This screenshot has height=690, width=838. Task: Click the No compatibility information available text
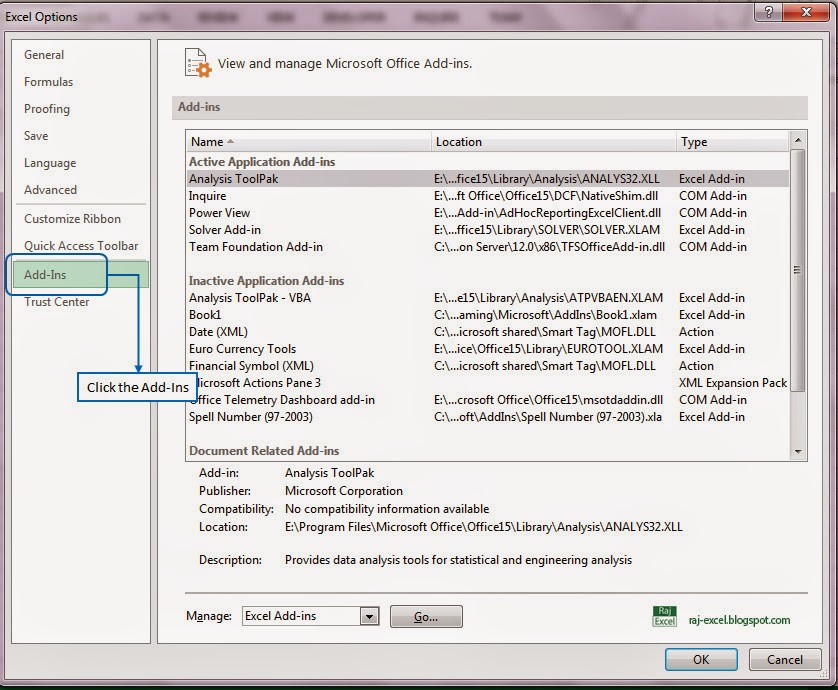pyautogui.click(x=387, y=509)
